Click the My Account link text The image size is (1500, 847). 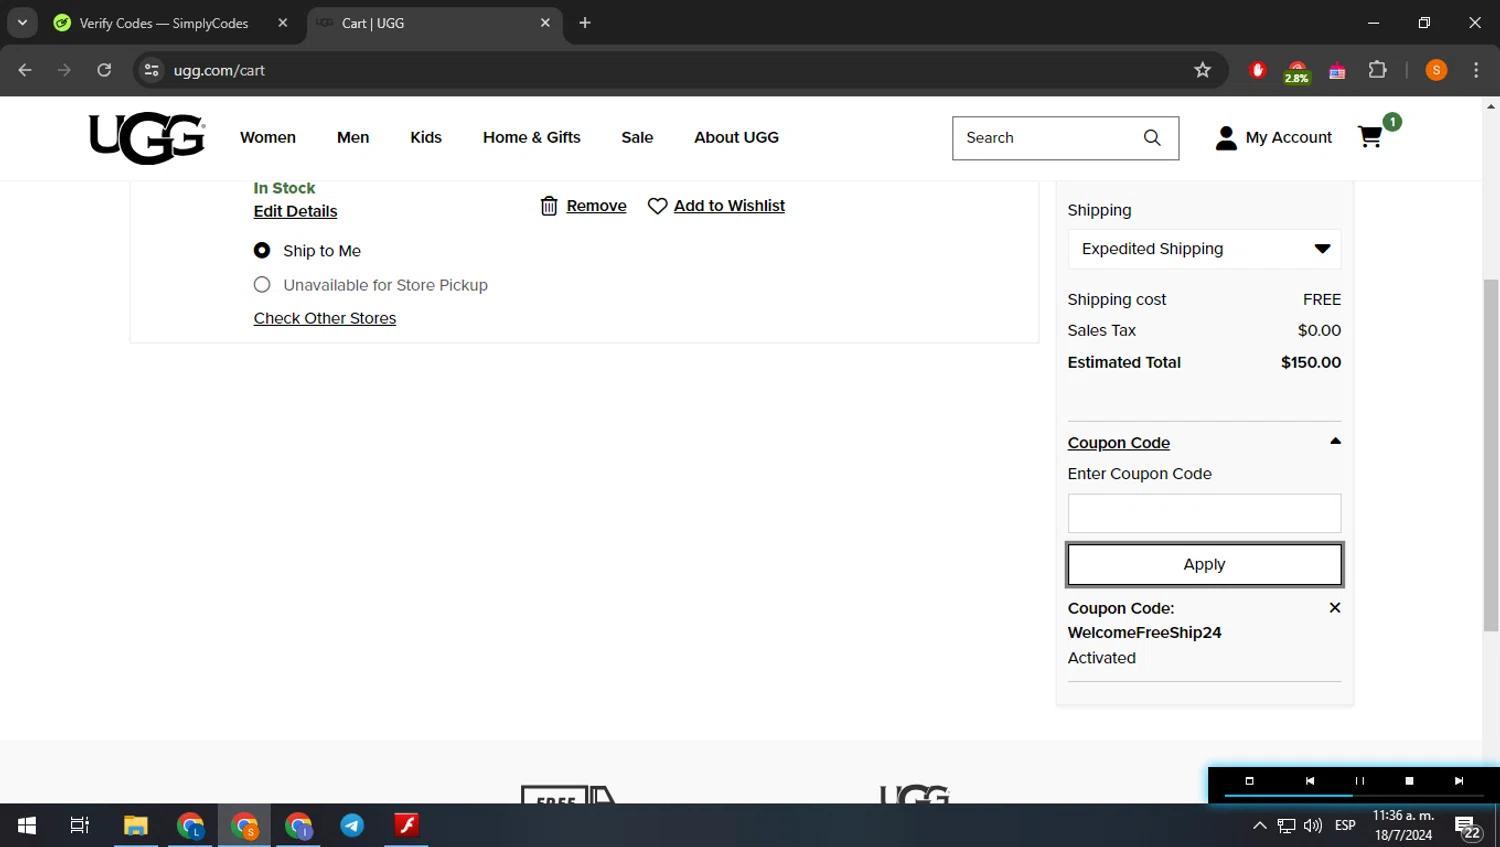(1288, 138)
